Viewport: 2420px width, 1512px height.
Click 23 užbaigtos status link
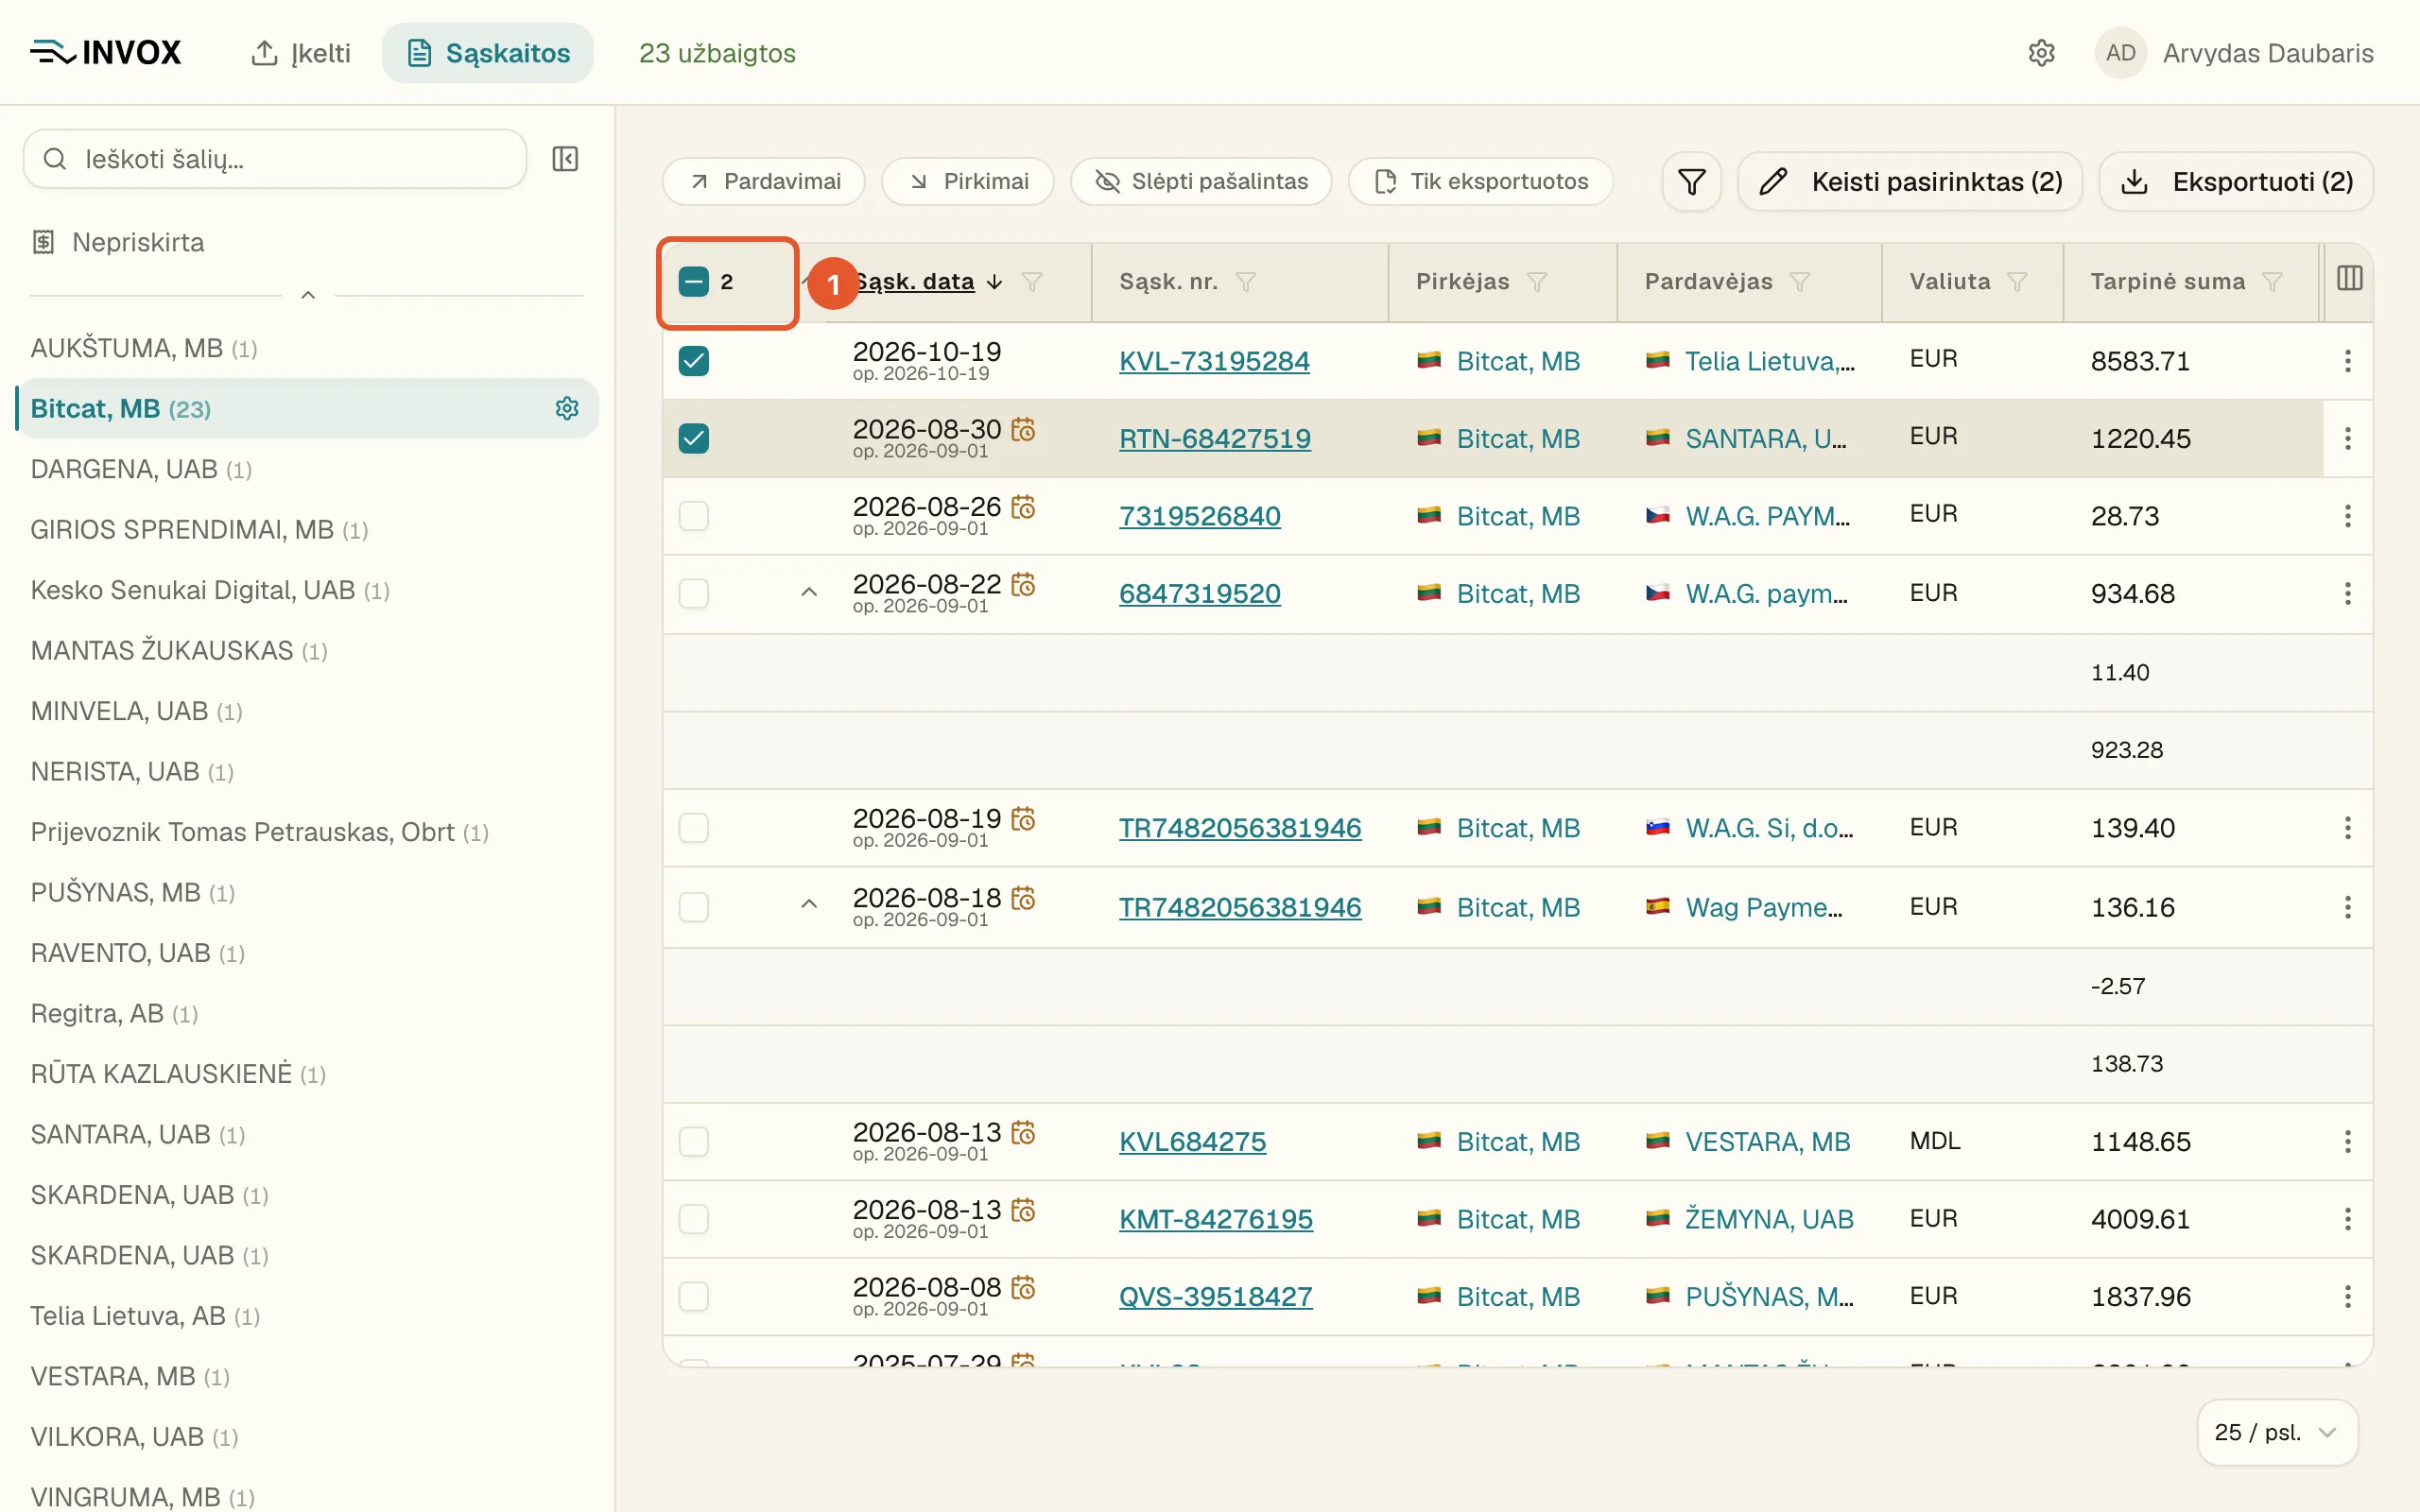pyautogui.click(x=717, y=53)
